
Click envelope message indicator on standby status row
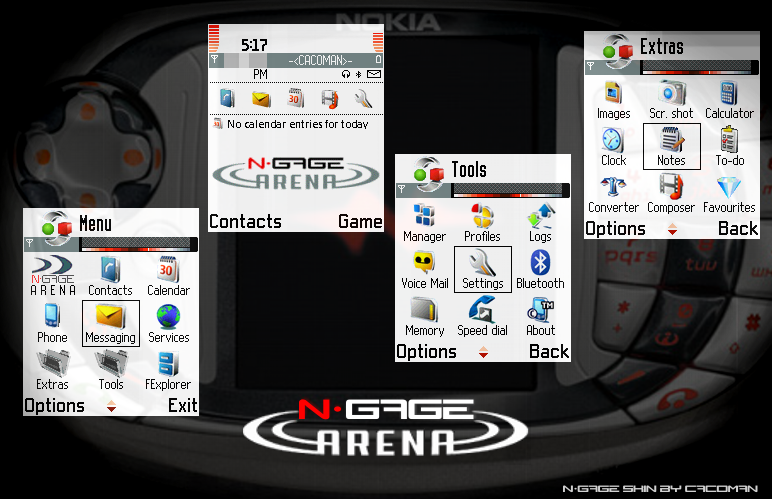point(374,74)
